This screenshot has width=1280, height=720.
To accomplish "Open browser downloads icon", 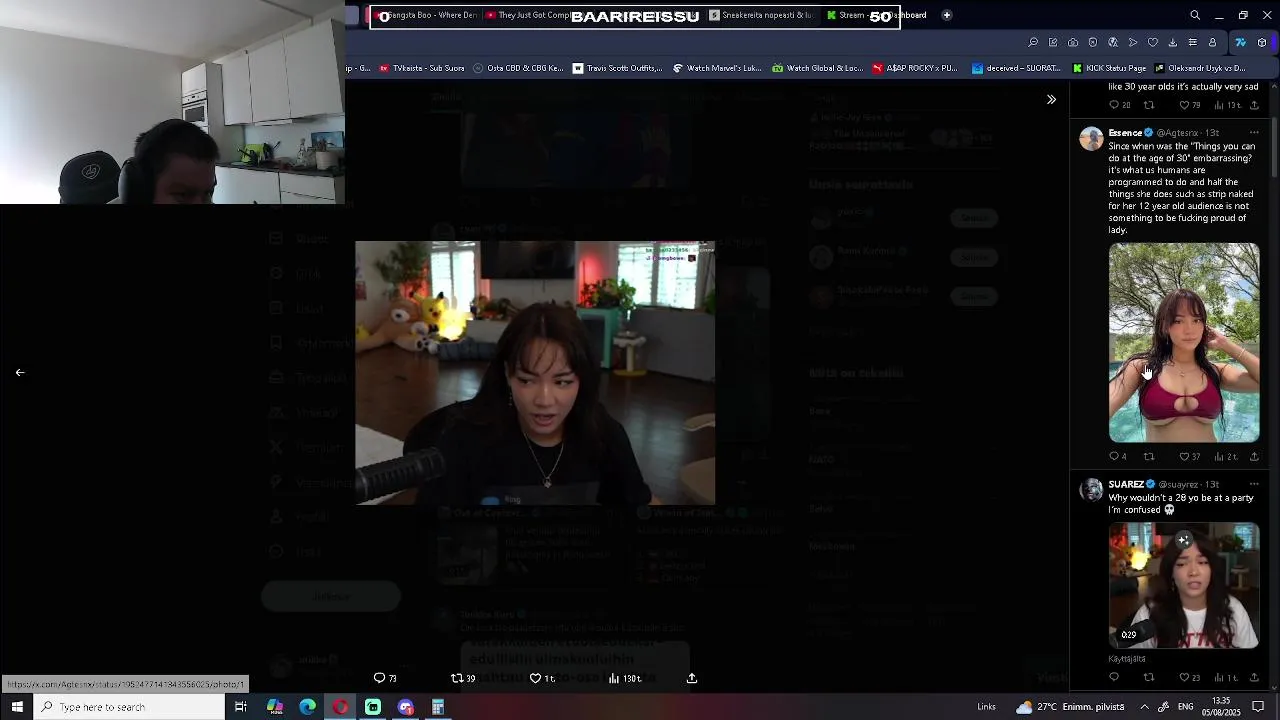I will 1172,42.
